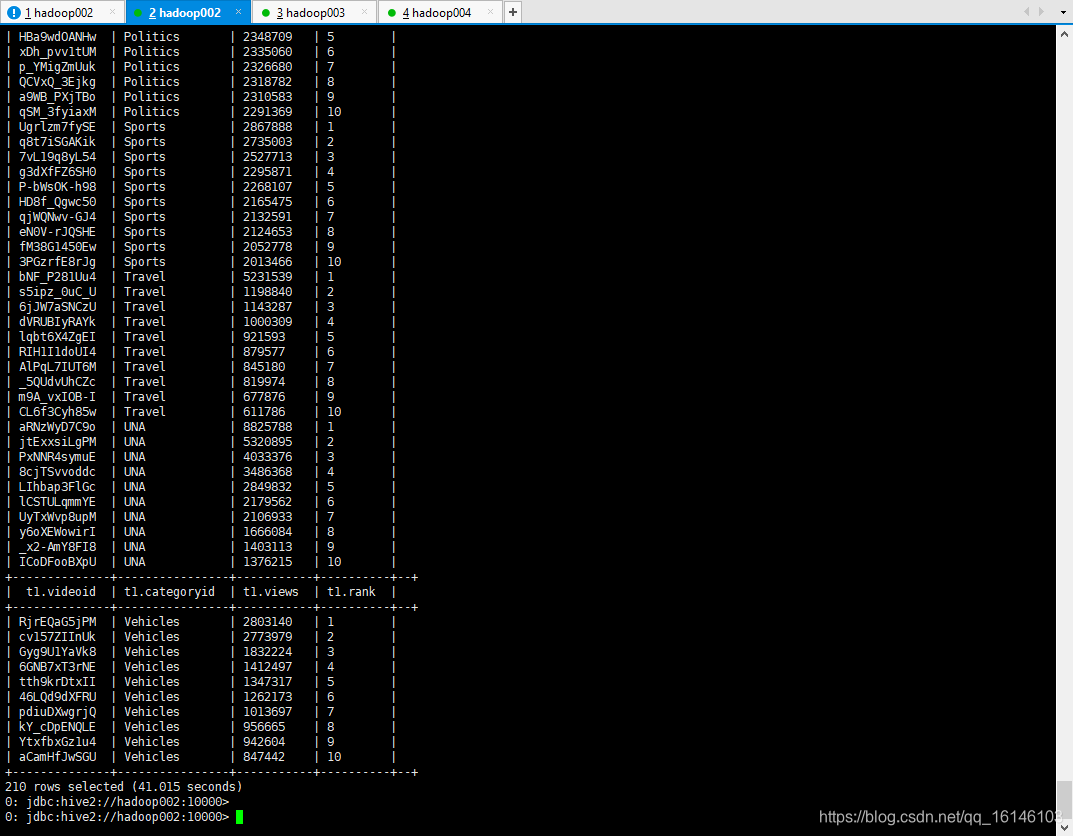Close the 2 hadoop002 session tab

click(x=238, y=12)
